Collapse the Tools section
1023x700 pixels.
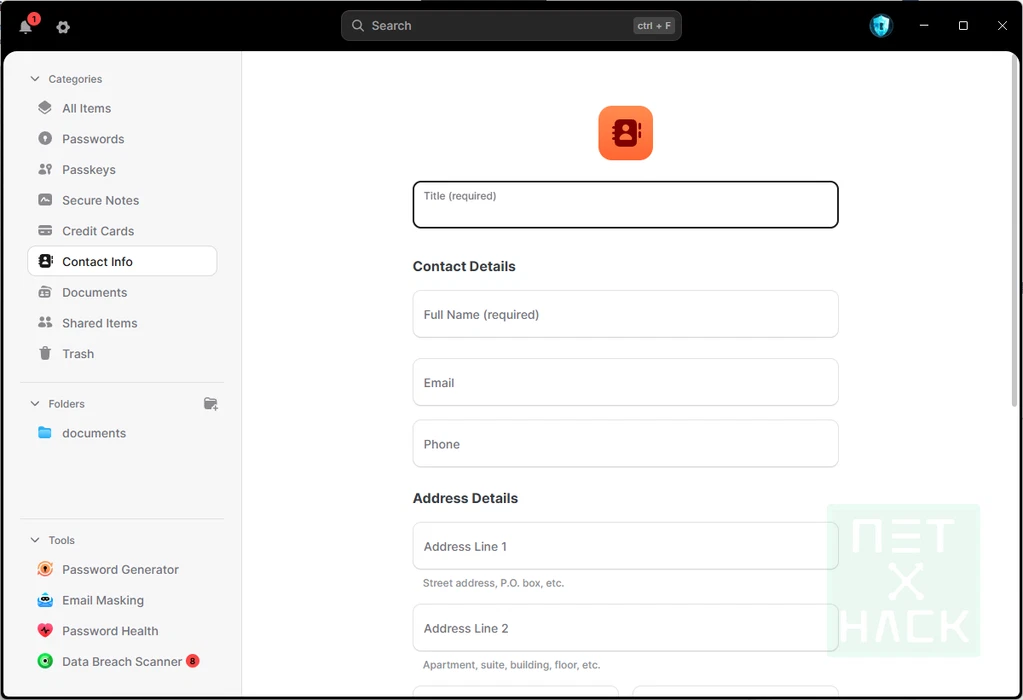35,540
